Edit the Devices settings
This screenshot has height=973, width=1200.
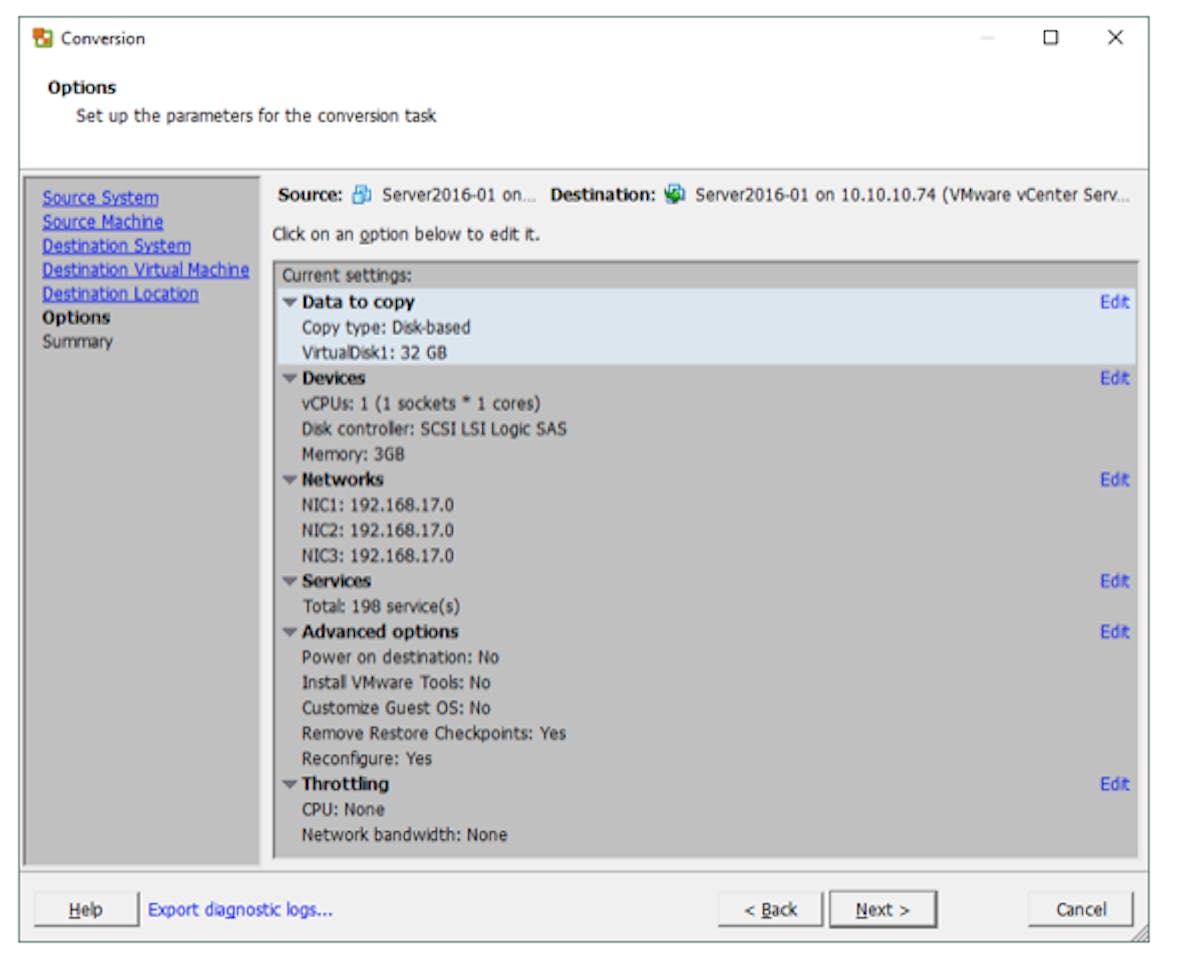pos(1114,378)
